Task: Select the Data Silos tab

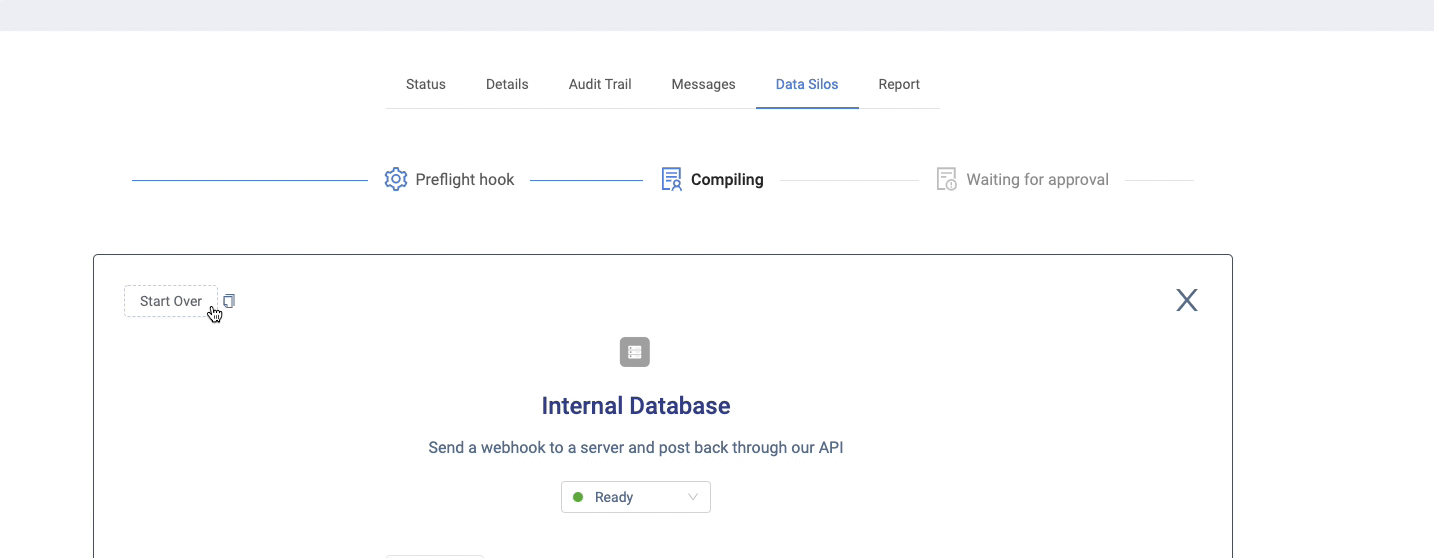Action: [807, 84]
